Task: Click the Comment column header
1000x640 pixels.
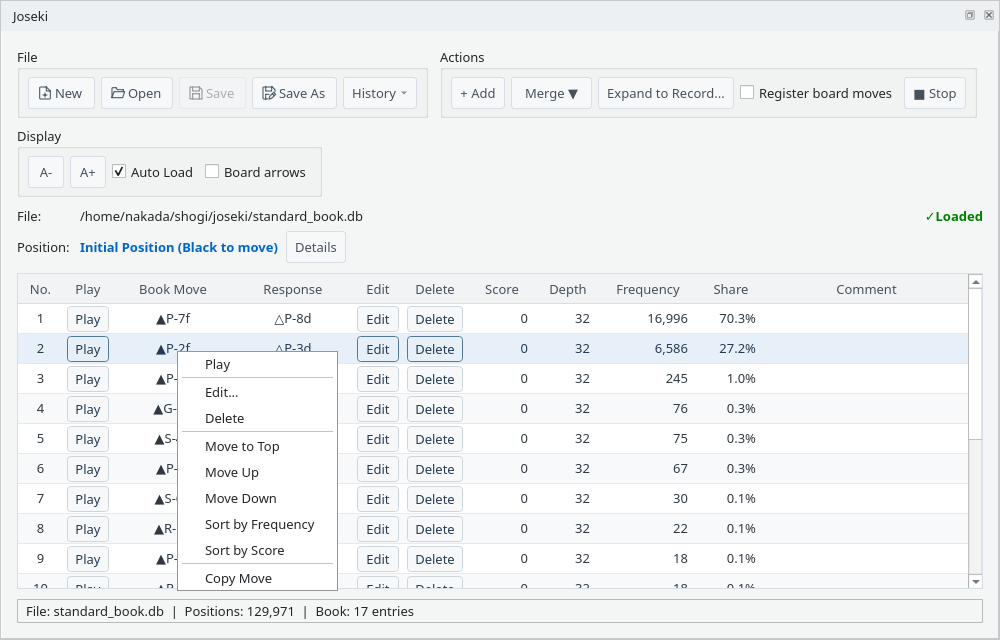Action: (x=866, y=289)
